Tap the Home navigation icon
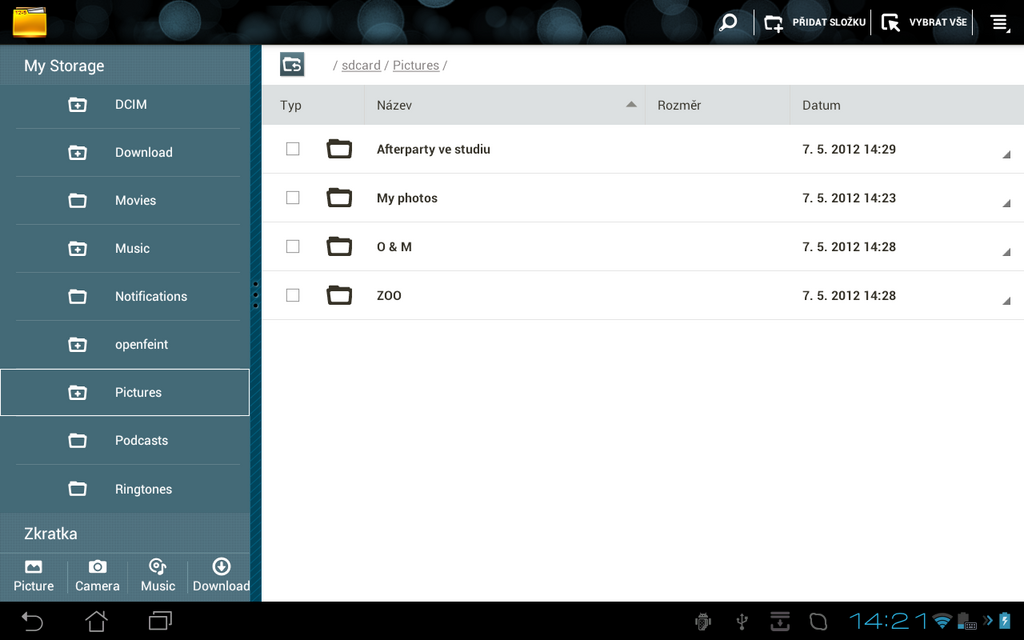 tap(95, 621)
